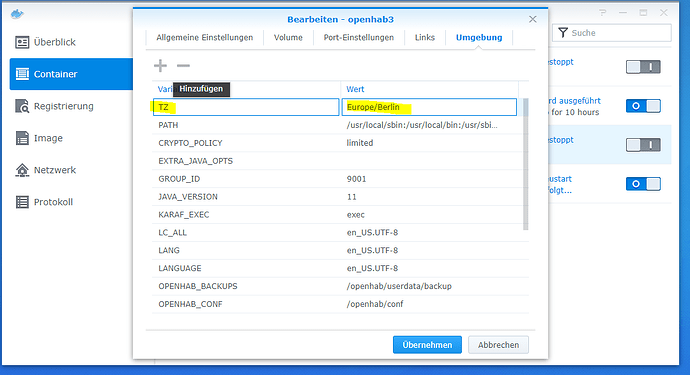Click the /usr/local/sbin path value
Viewport: 690px width, 375px height.
[x=422, y=125]
